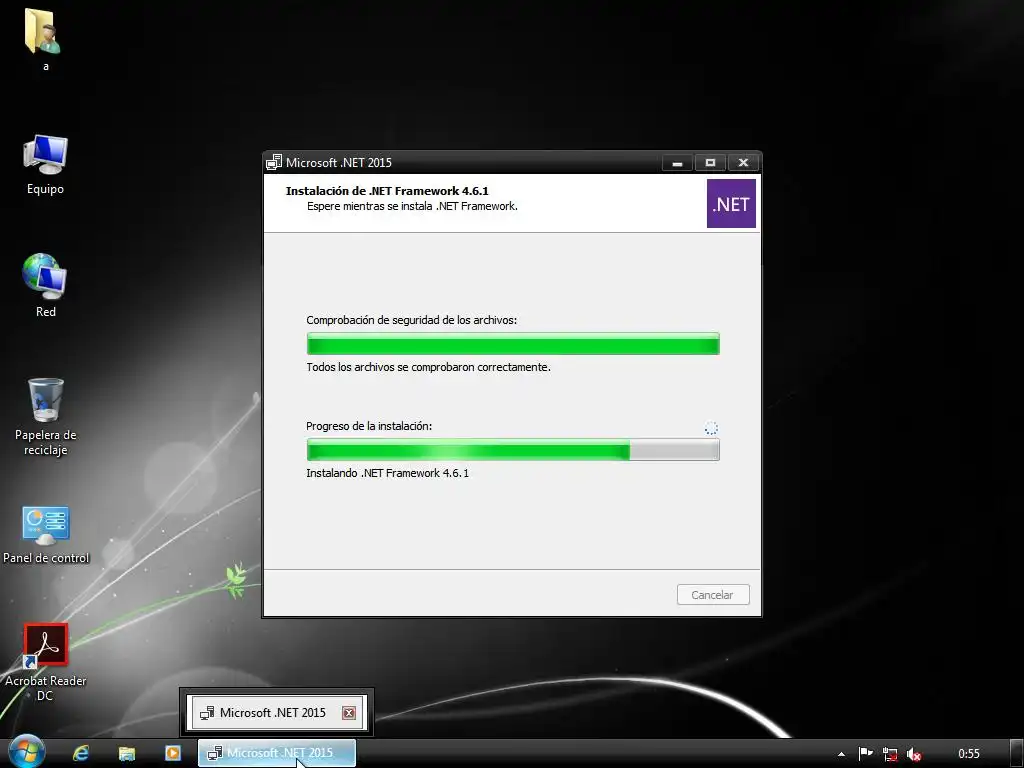1024x768 pixels.
Task: Open the user folder icon named a
Action: click(x=44, y=39)
